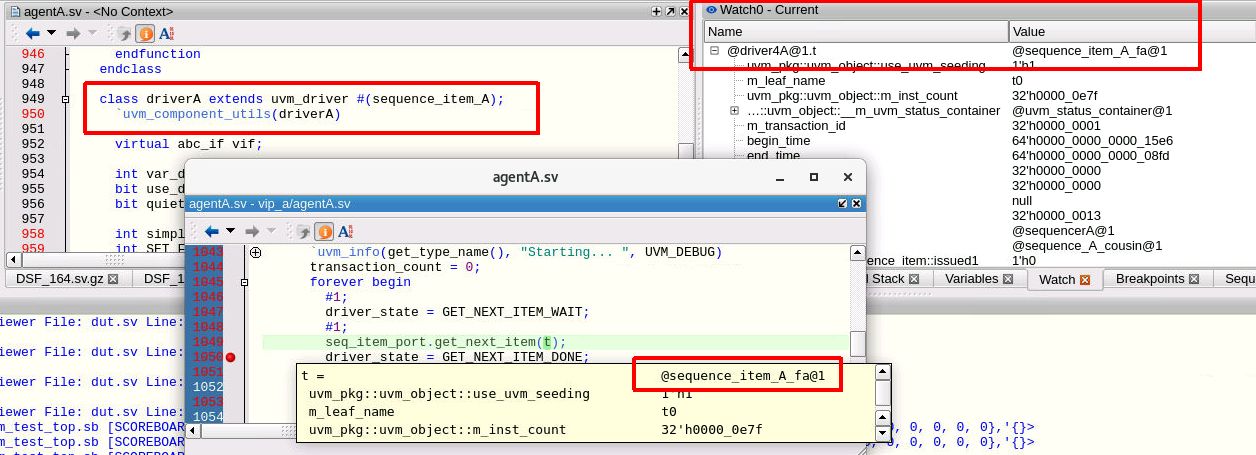This screenshot has height=455, width=1256.
Task: Toggle orange info icon in floating window toolbar
Action: click(324, 231)
